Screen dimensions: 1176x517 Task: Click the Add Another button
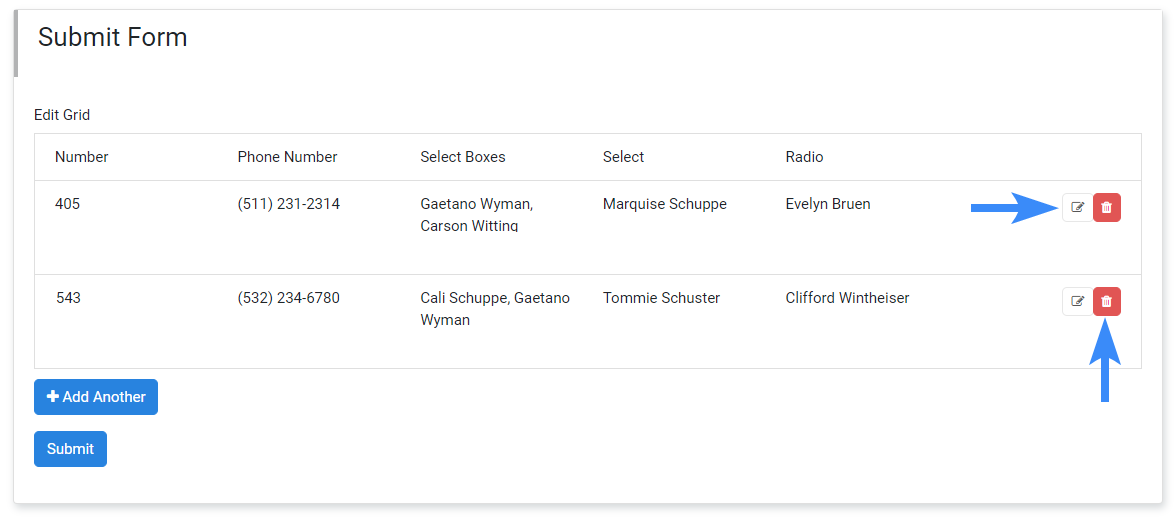pyautogui.click(x=96, y=397)
